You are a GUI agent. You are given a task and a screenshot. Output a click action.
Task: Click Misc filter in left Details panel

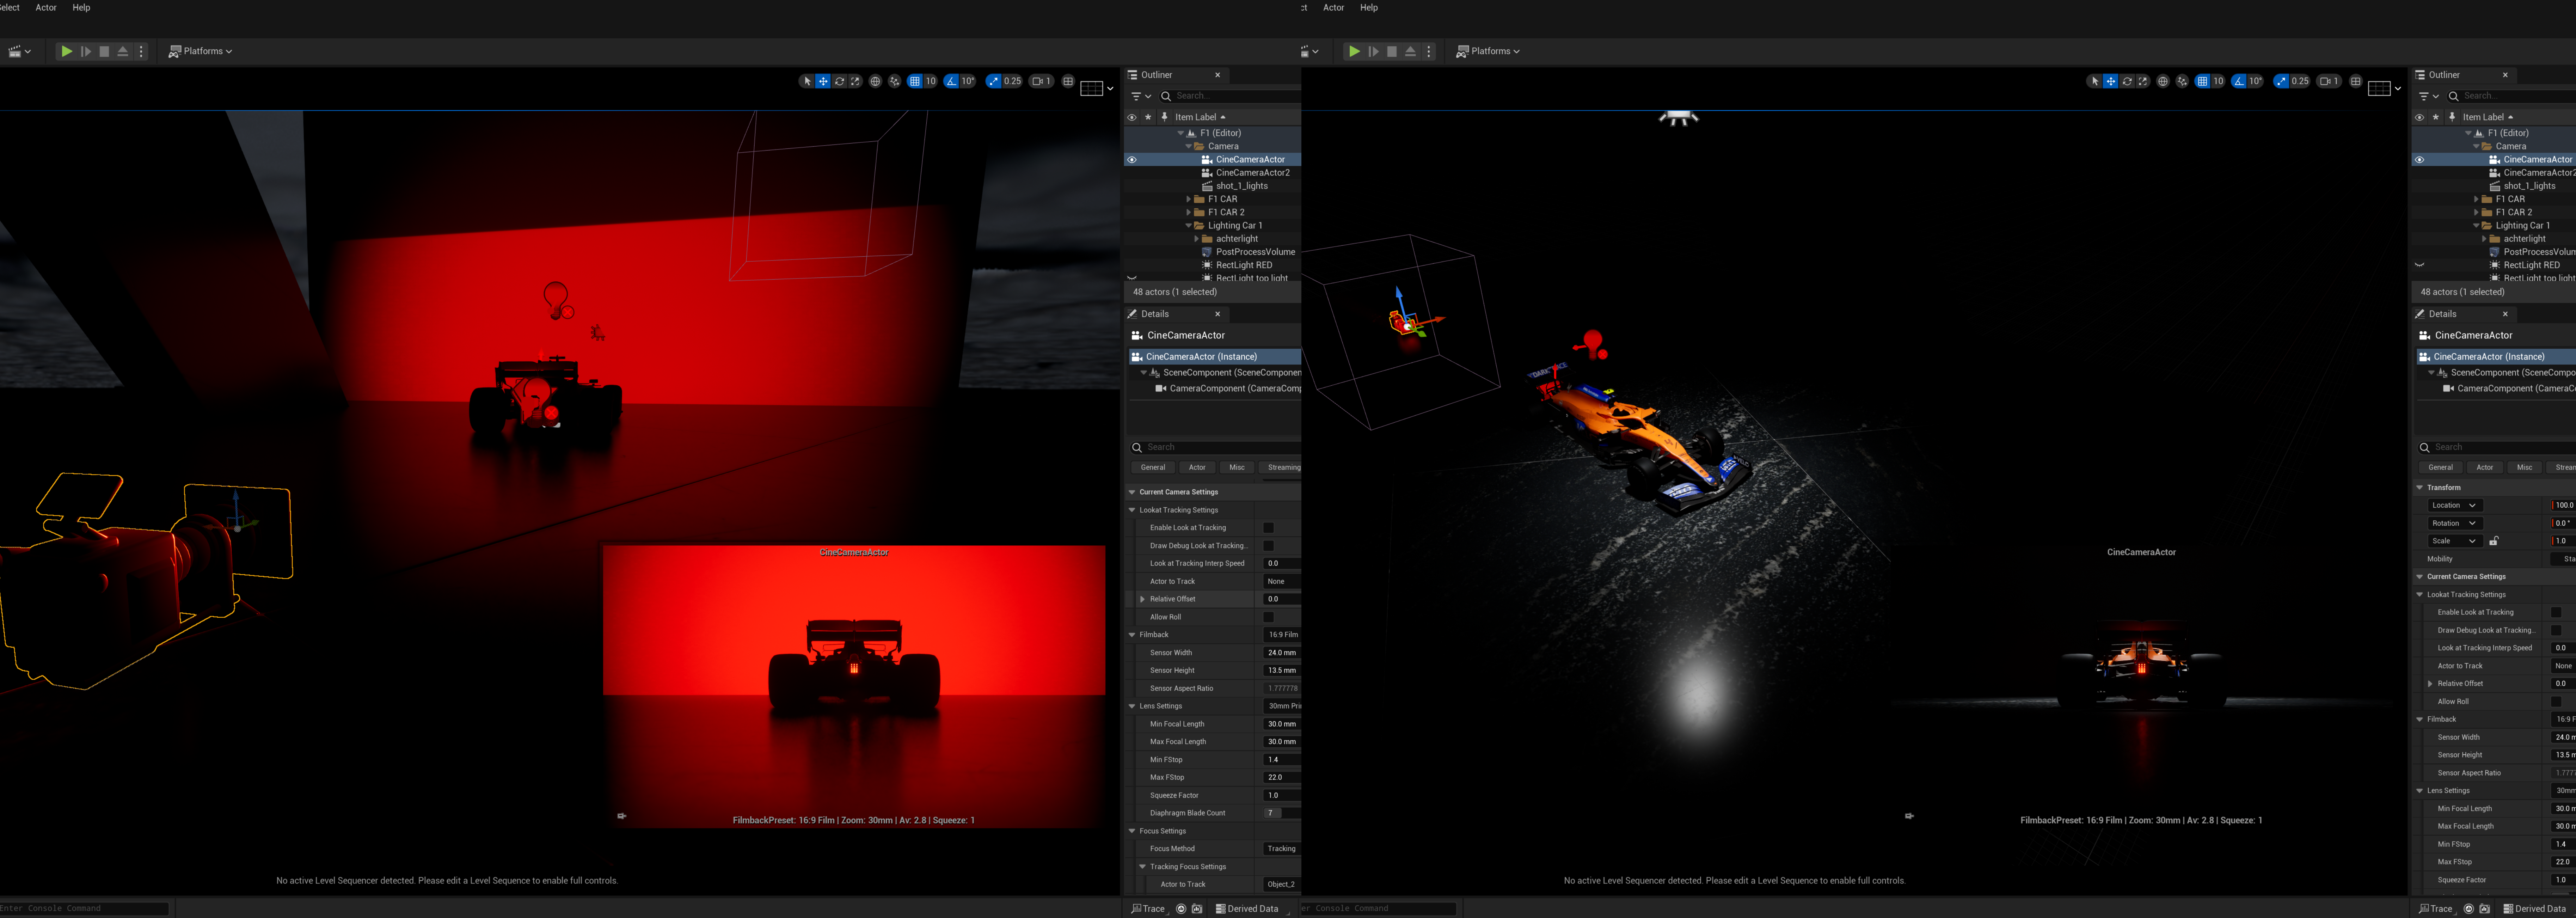click(x=1237, y=467)
